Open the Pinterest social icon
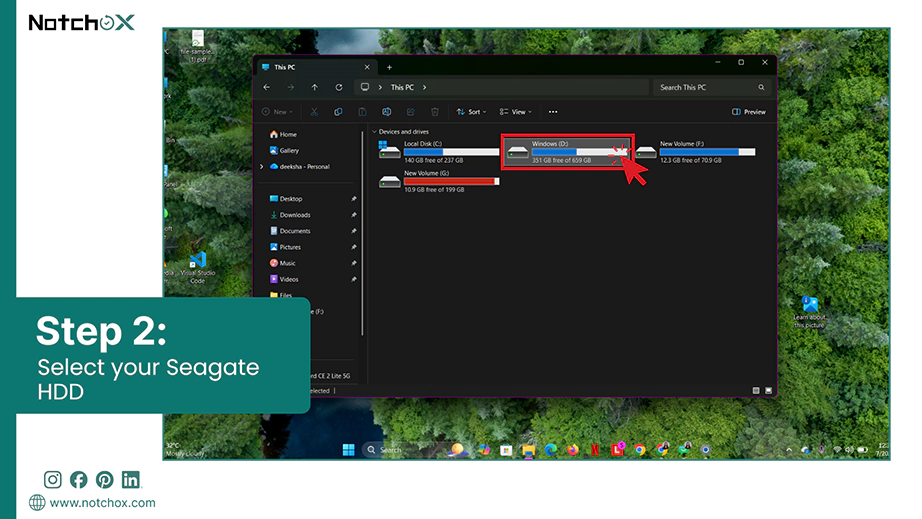This screenshot has height=519, width=922. pyautogui.click(x=105, y=480)
